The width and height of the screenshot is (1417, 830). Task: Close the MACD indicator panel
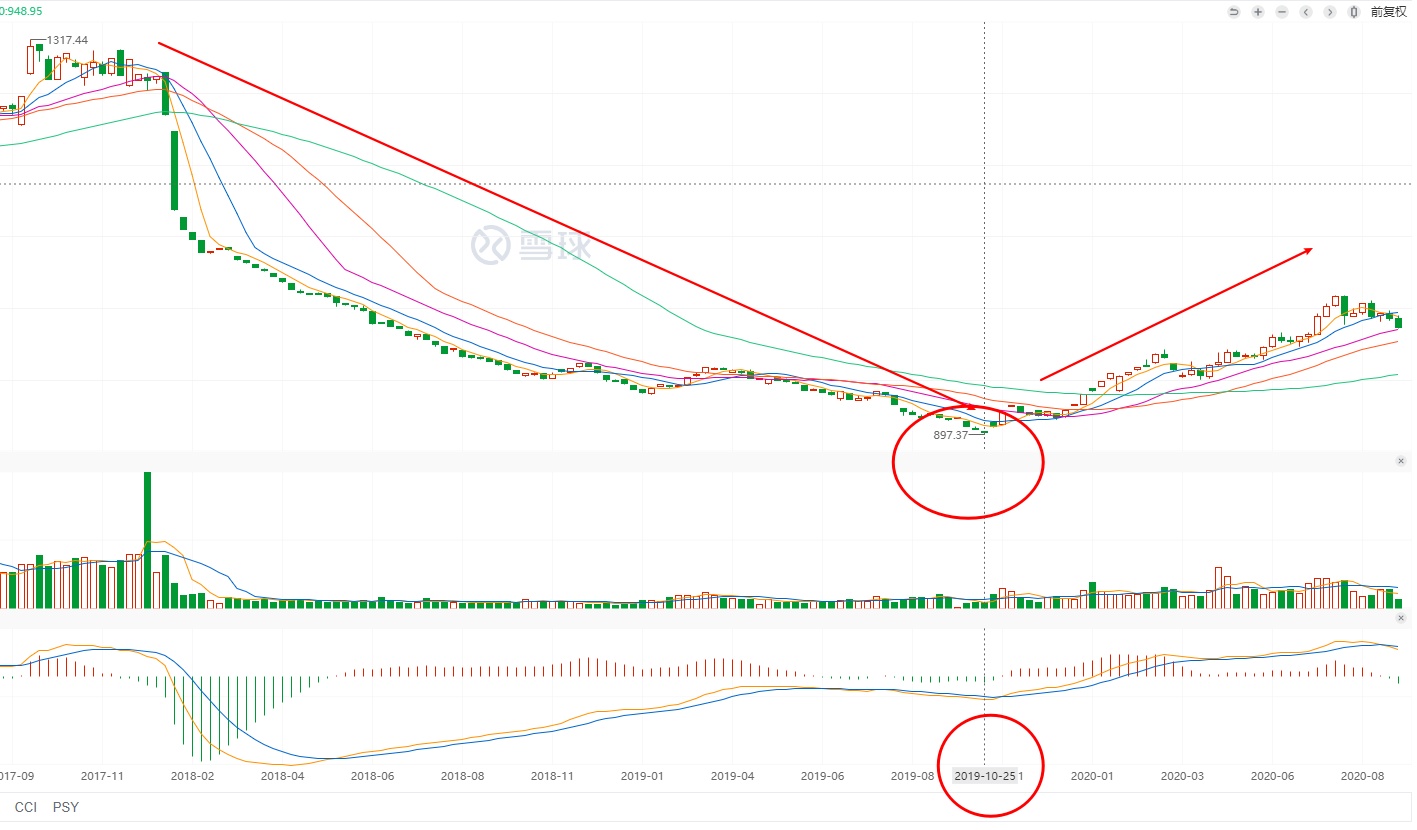[1401, 620]
